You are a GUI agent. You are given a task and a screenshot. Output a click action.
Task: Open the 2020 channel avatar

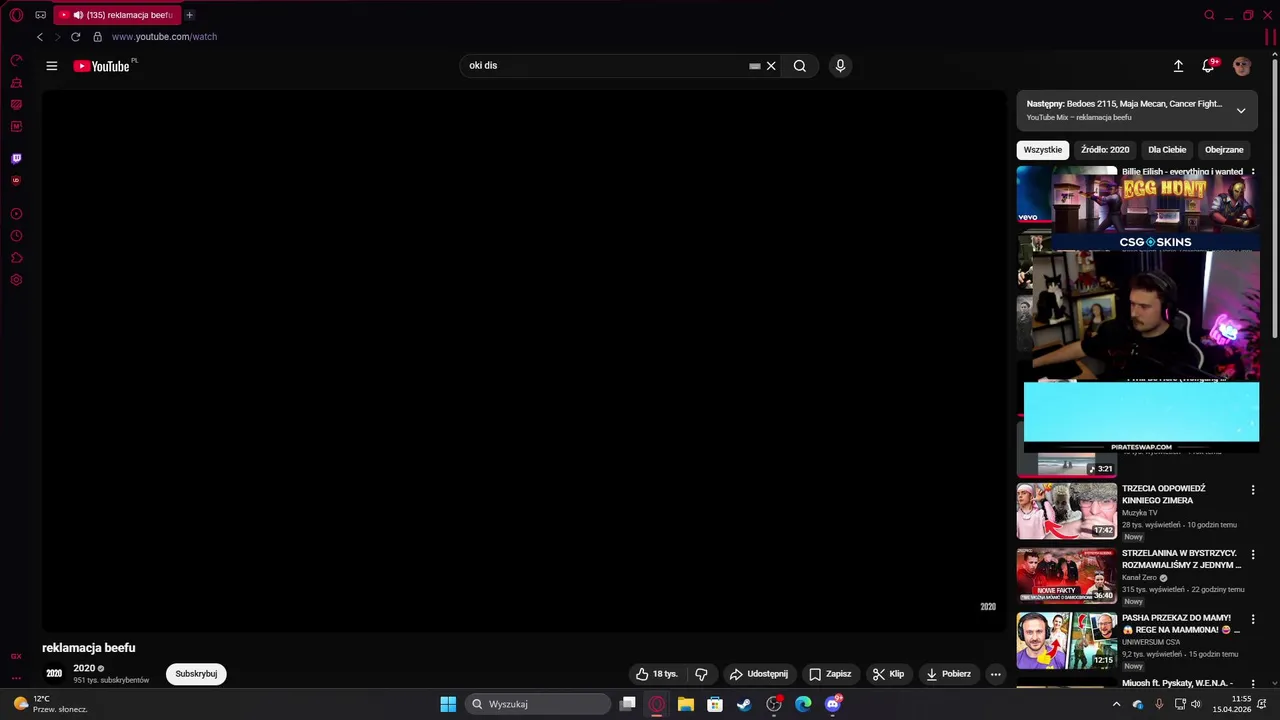pyautogui.click(x=54, y=674)
